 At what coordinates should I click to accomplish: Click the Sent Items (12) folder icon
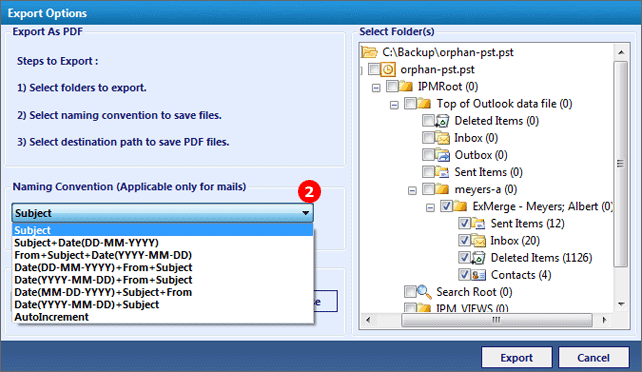(478, 223)
